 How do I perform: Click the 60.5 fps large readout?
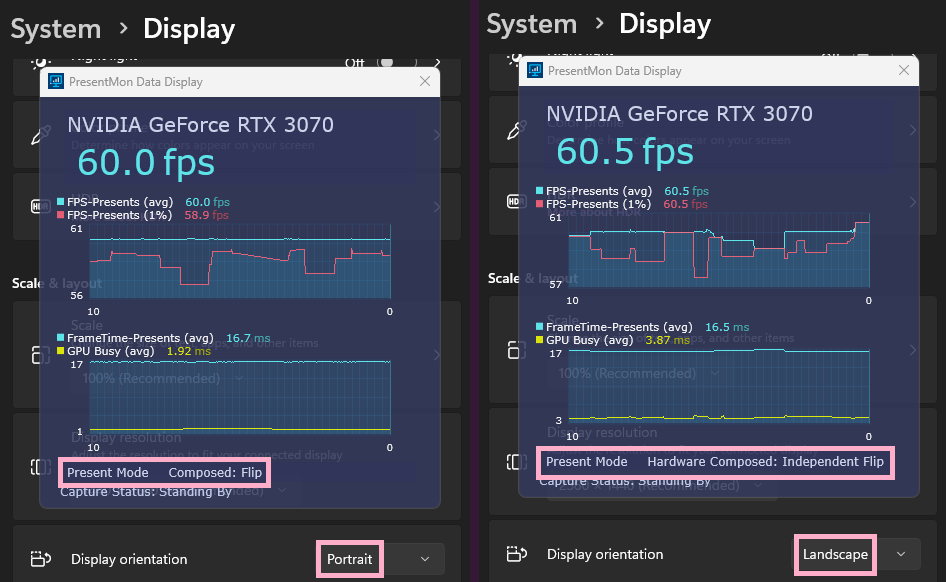625,151
